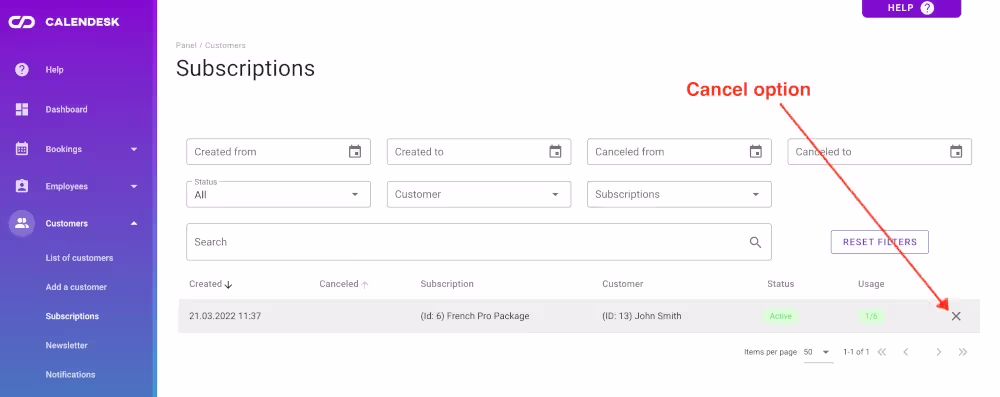Go to the Dashboard icon
Screen dimensions: 1000x397
(x=22, y=109)
